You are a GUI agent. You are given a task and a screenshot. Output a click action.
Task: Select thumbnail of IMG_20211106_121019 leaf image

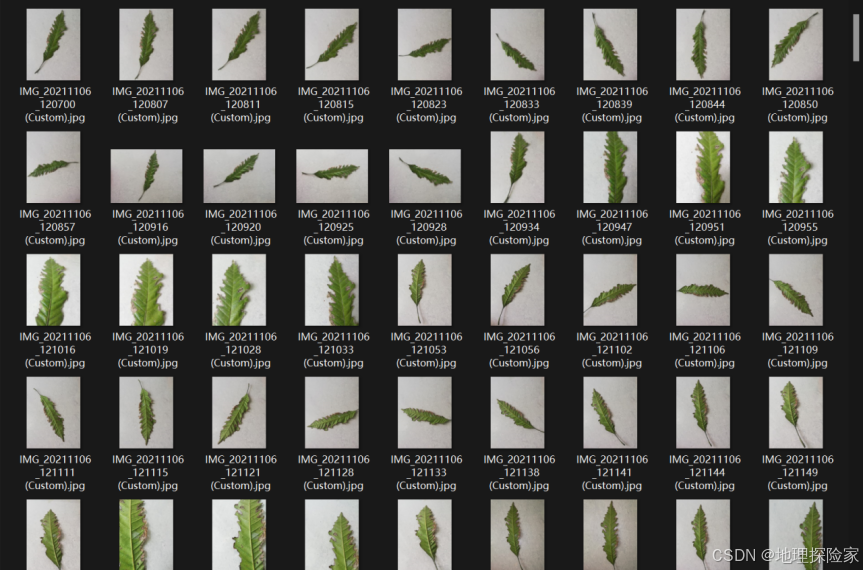coord(146,290)
